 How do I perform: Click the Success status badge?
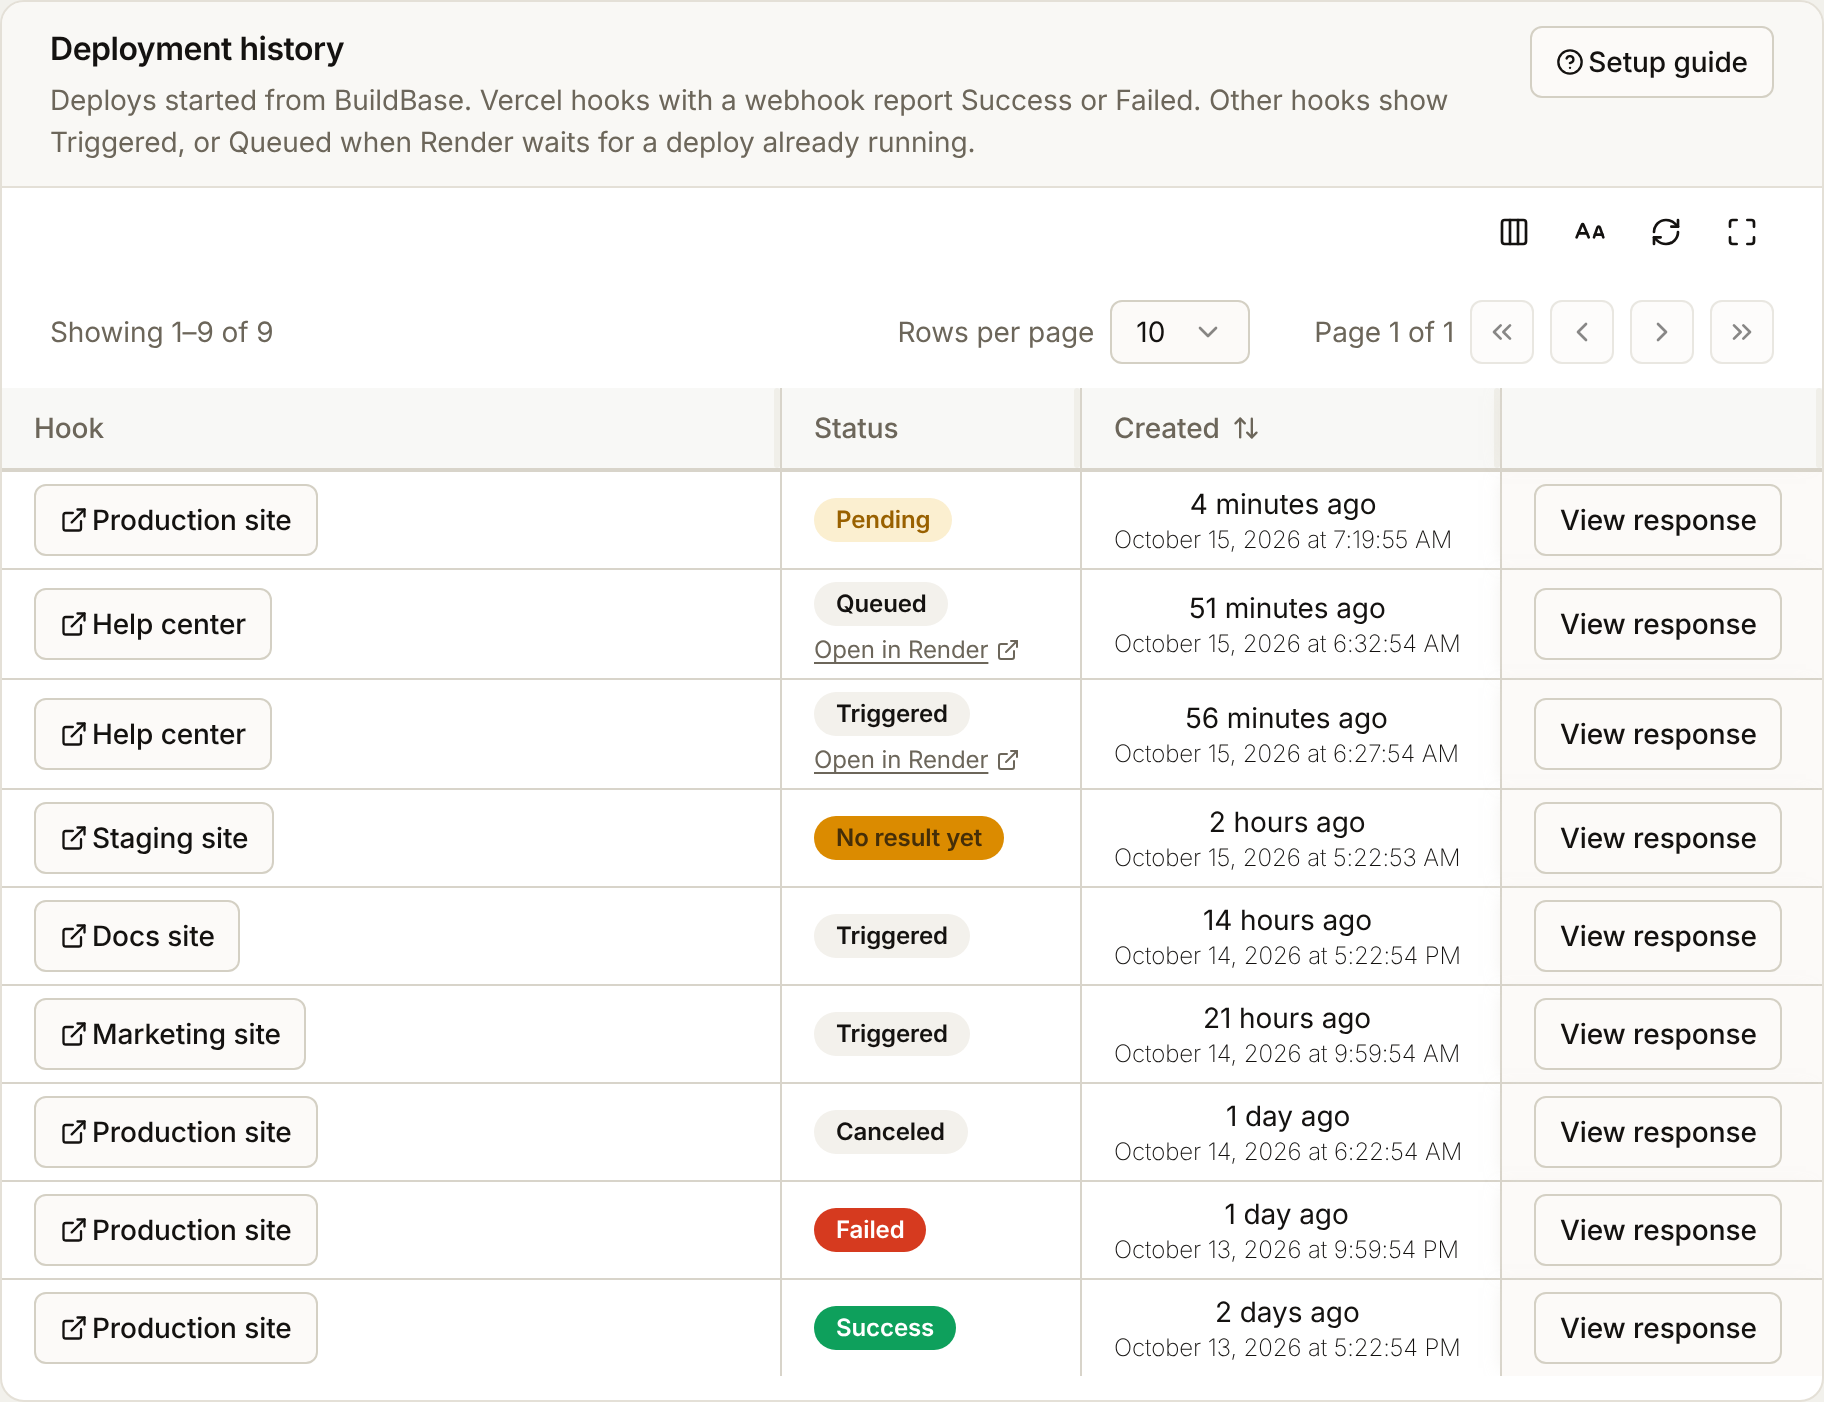(885, 1328)
